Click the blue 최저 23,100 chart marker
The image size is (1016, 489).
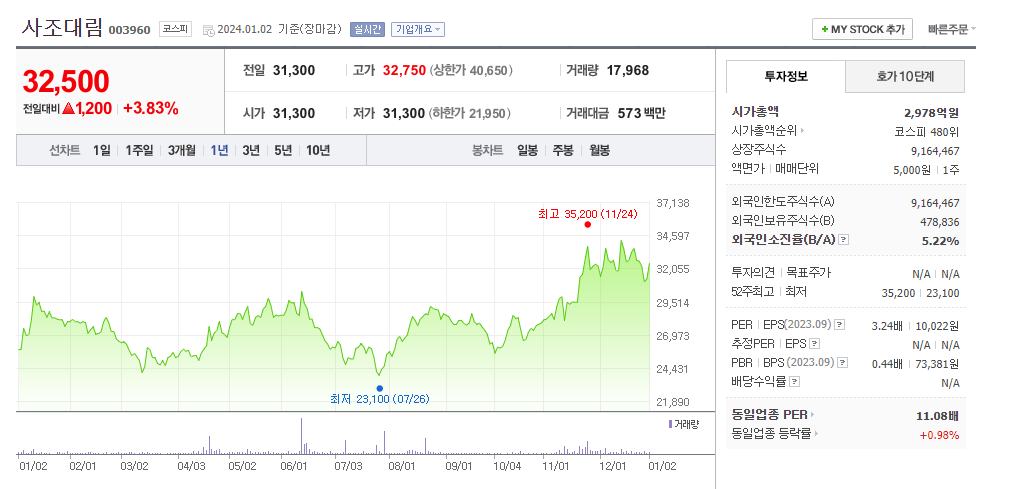point(379,389)
